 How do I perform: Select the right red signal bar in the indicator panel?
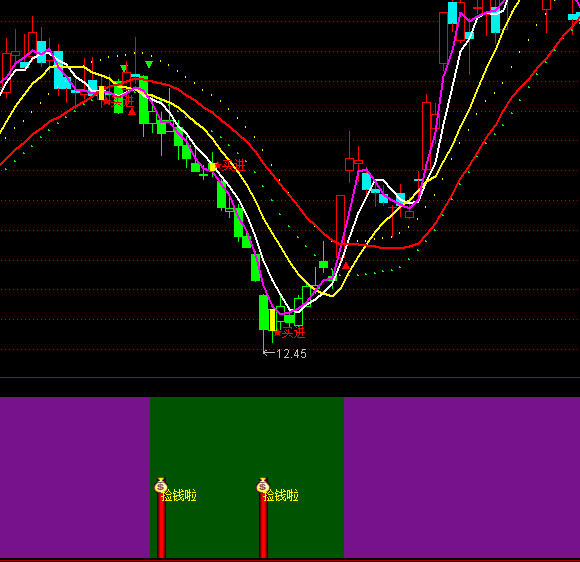coord(263,525)
